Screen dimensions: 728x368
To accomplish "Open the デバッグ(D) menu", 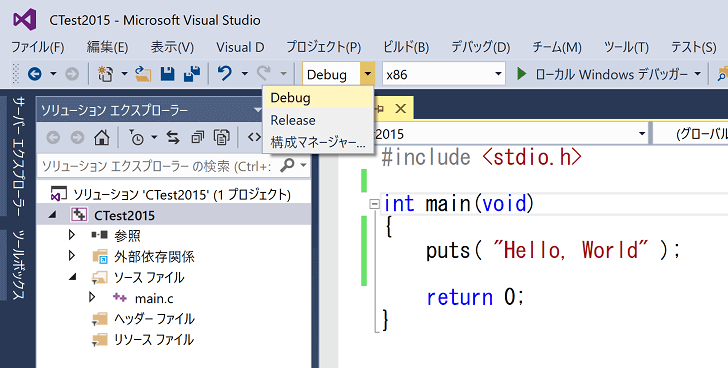I will tap(481, 47).
